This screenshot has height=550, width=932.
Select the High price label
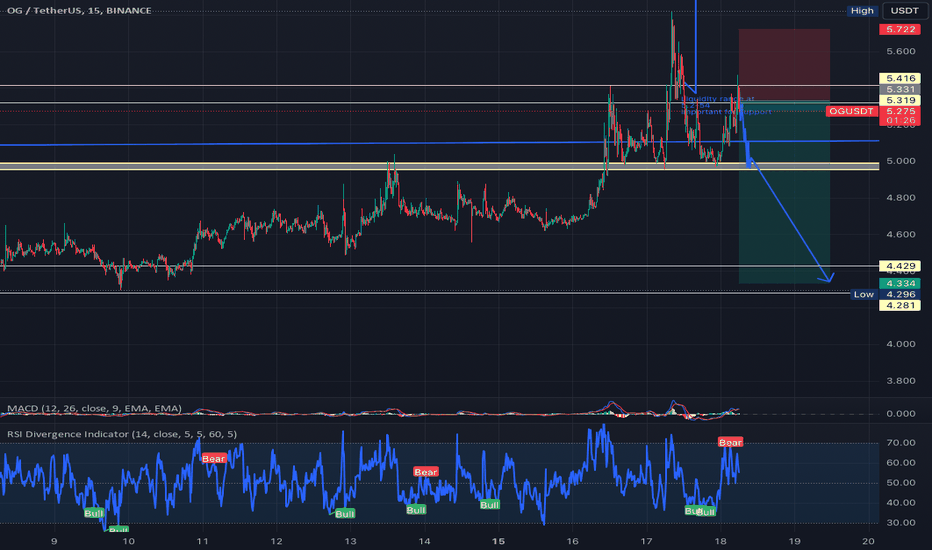[862, 11]
